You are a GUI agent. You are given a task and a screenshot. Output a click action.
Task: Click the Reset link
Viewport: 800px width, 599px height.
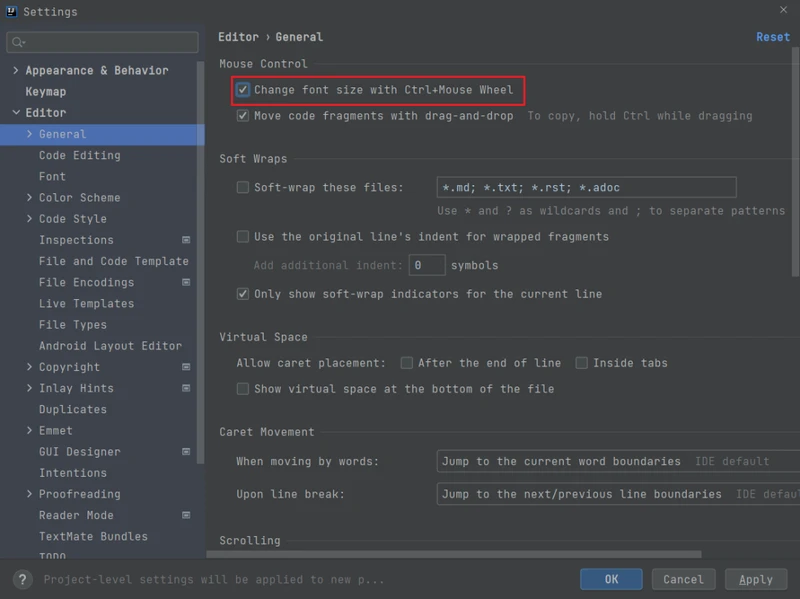click(772, 37)
